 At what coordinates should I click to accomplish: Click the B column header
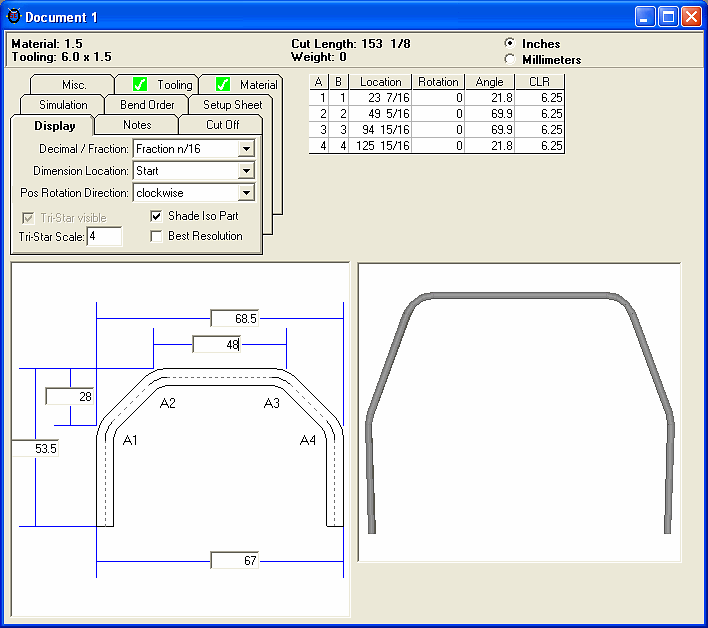coord(339,82)
